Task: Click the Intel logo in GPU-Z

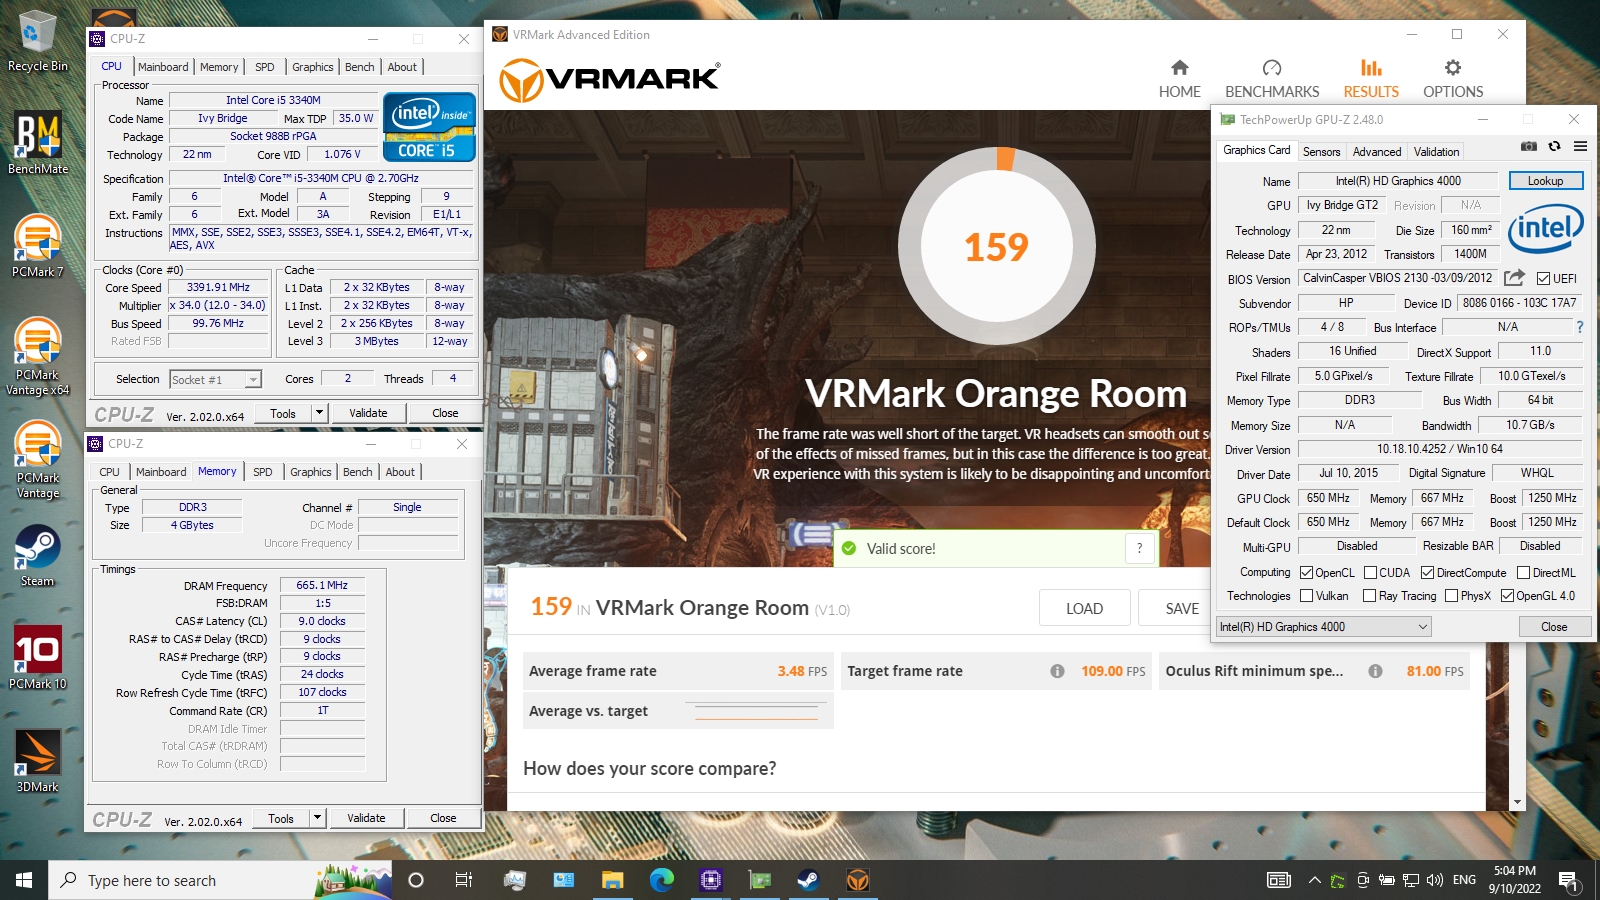Action: pos(1545,228)
